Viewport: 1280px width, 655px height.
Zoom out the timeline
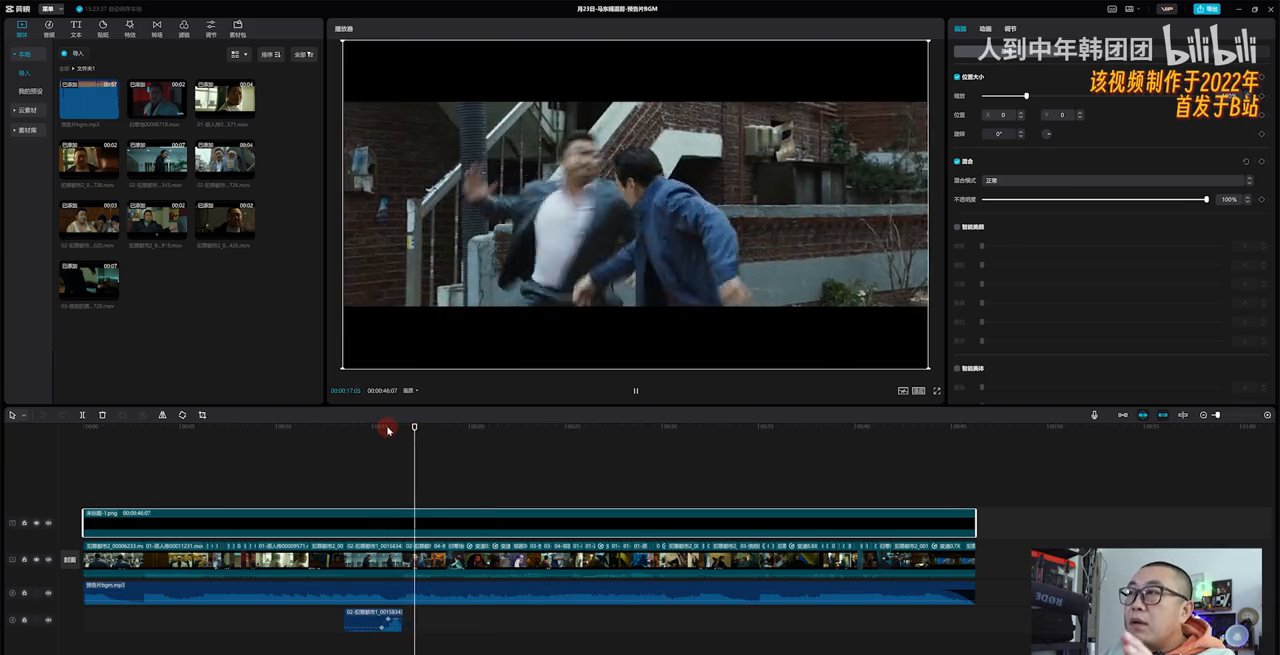[1203, 415]
